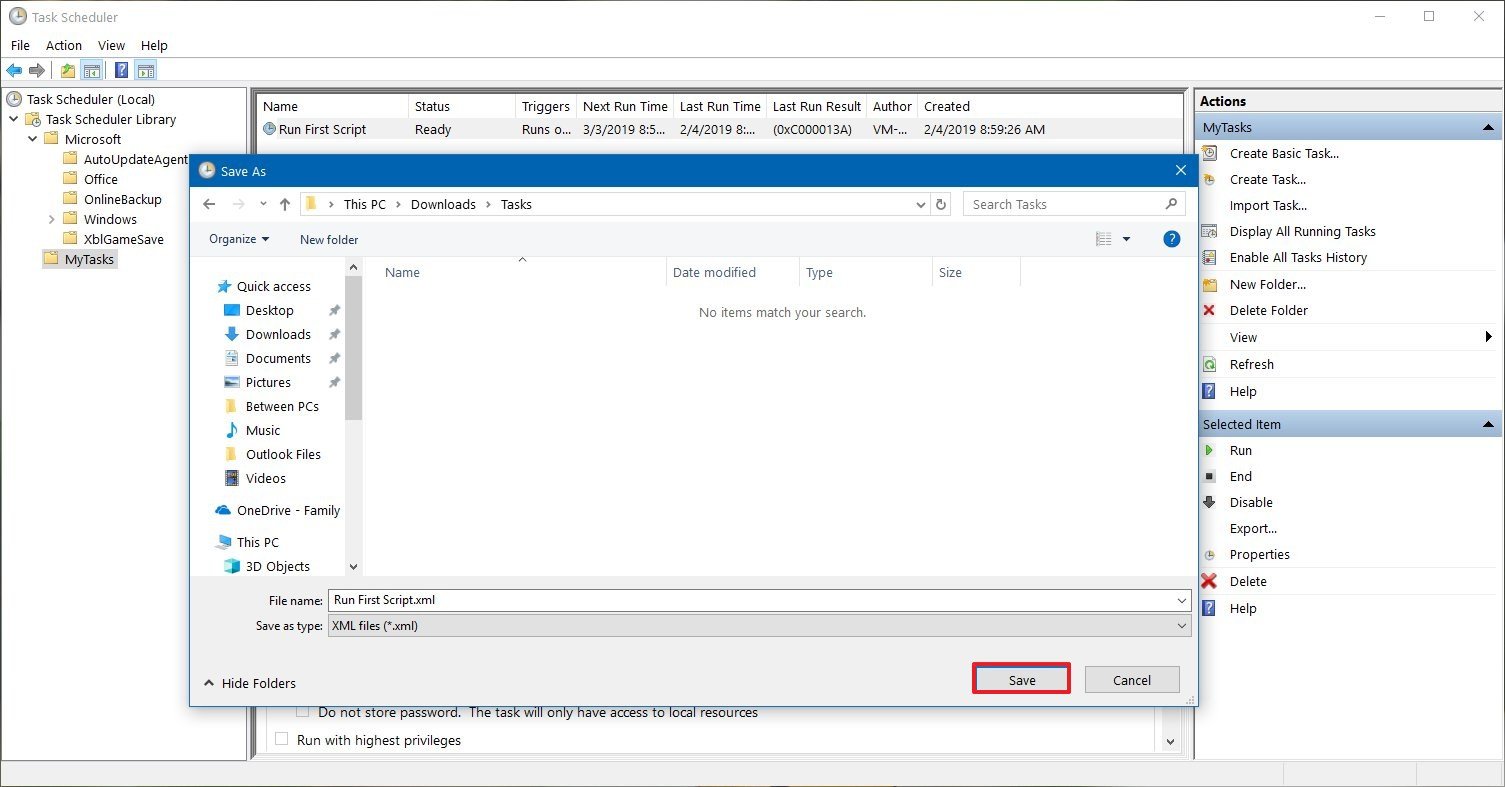1505x787 pixels.
Task: Click the Create Basic Task icon
Action: point(1210,153)
